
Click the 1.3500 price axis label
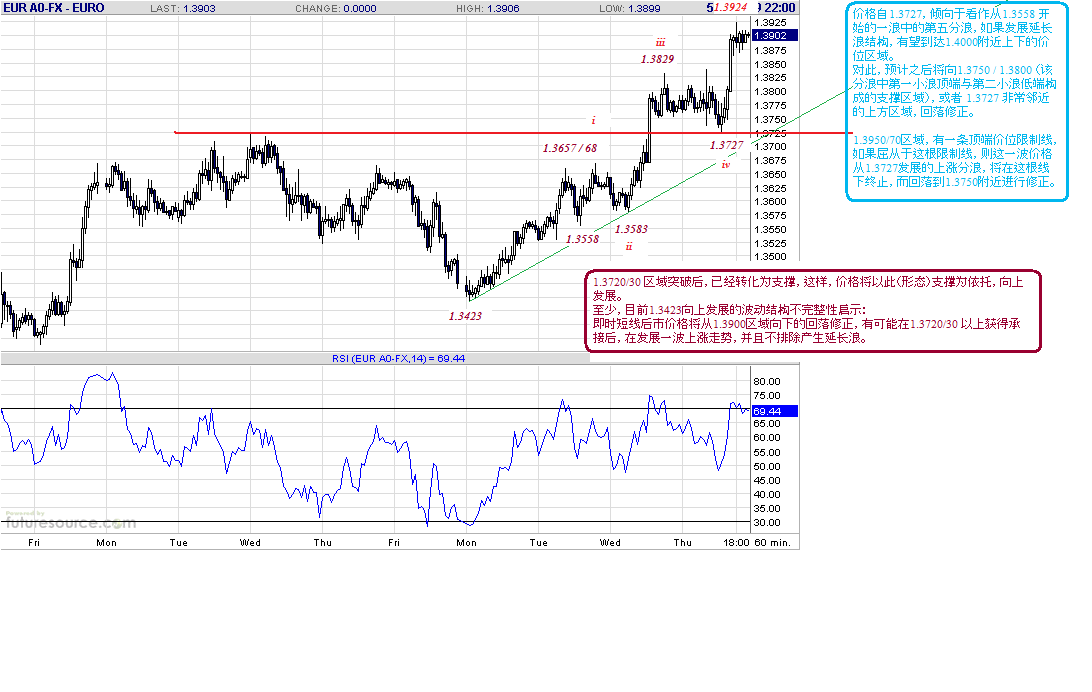(770, 256)
